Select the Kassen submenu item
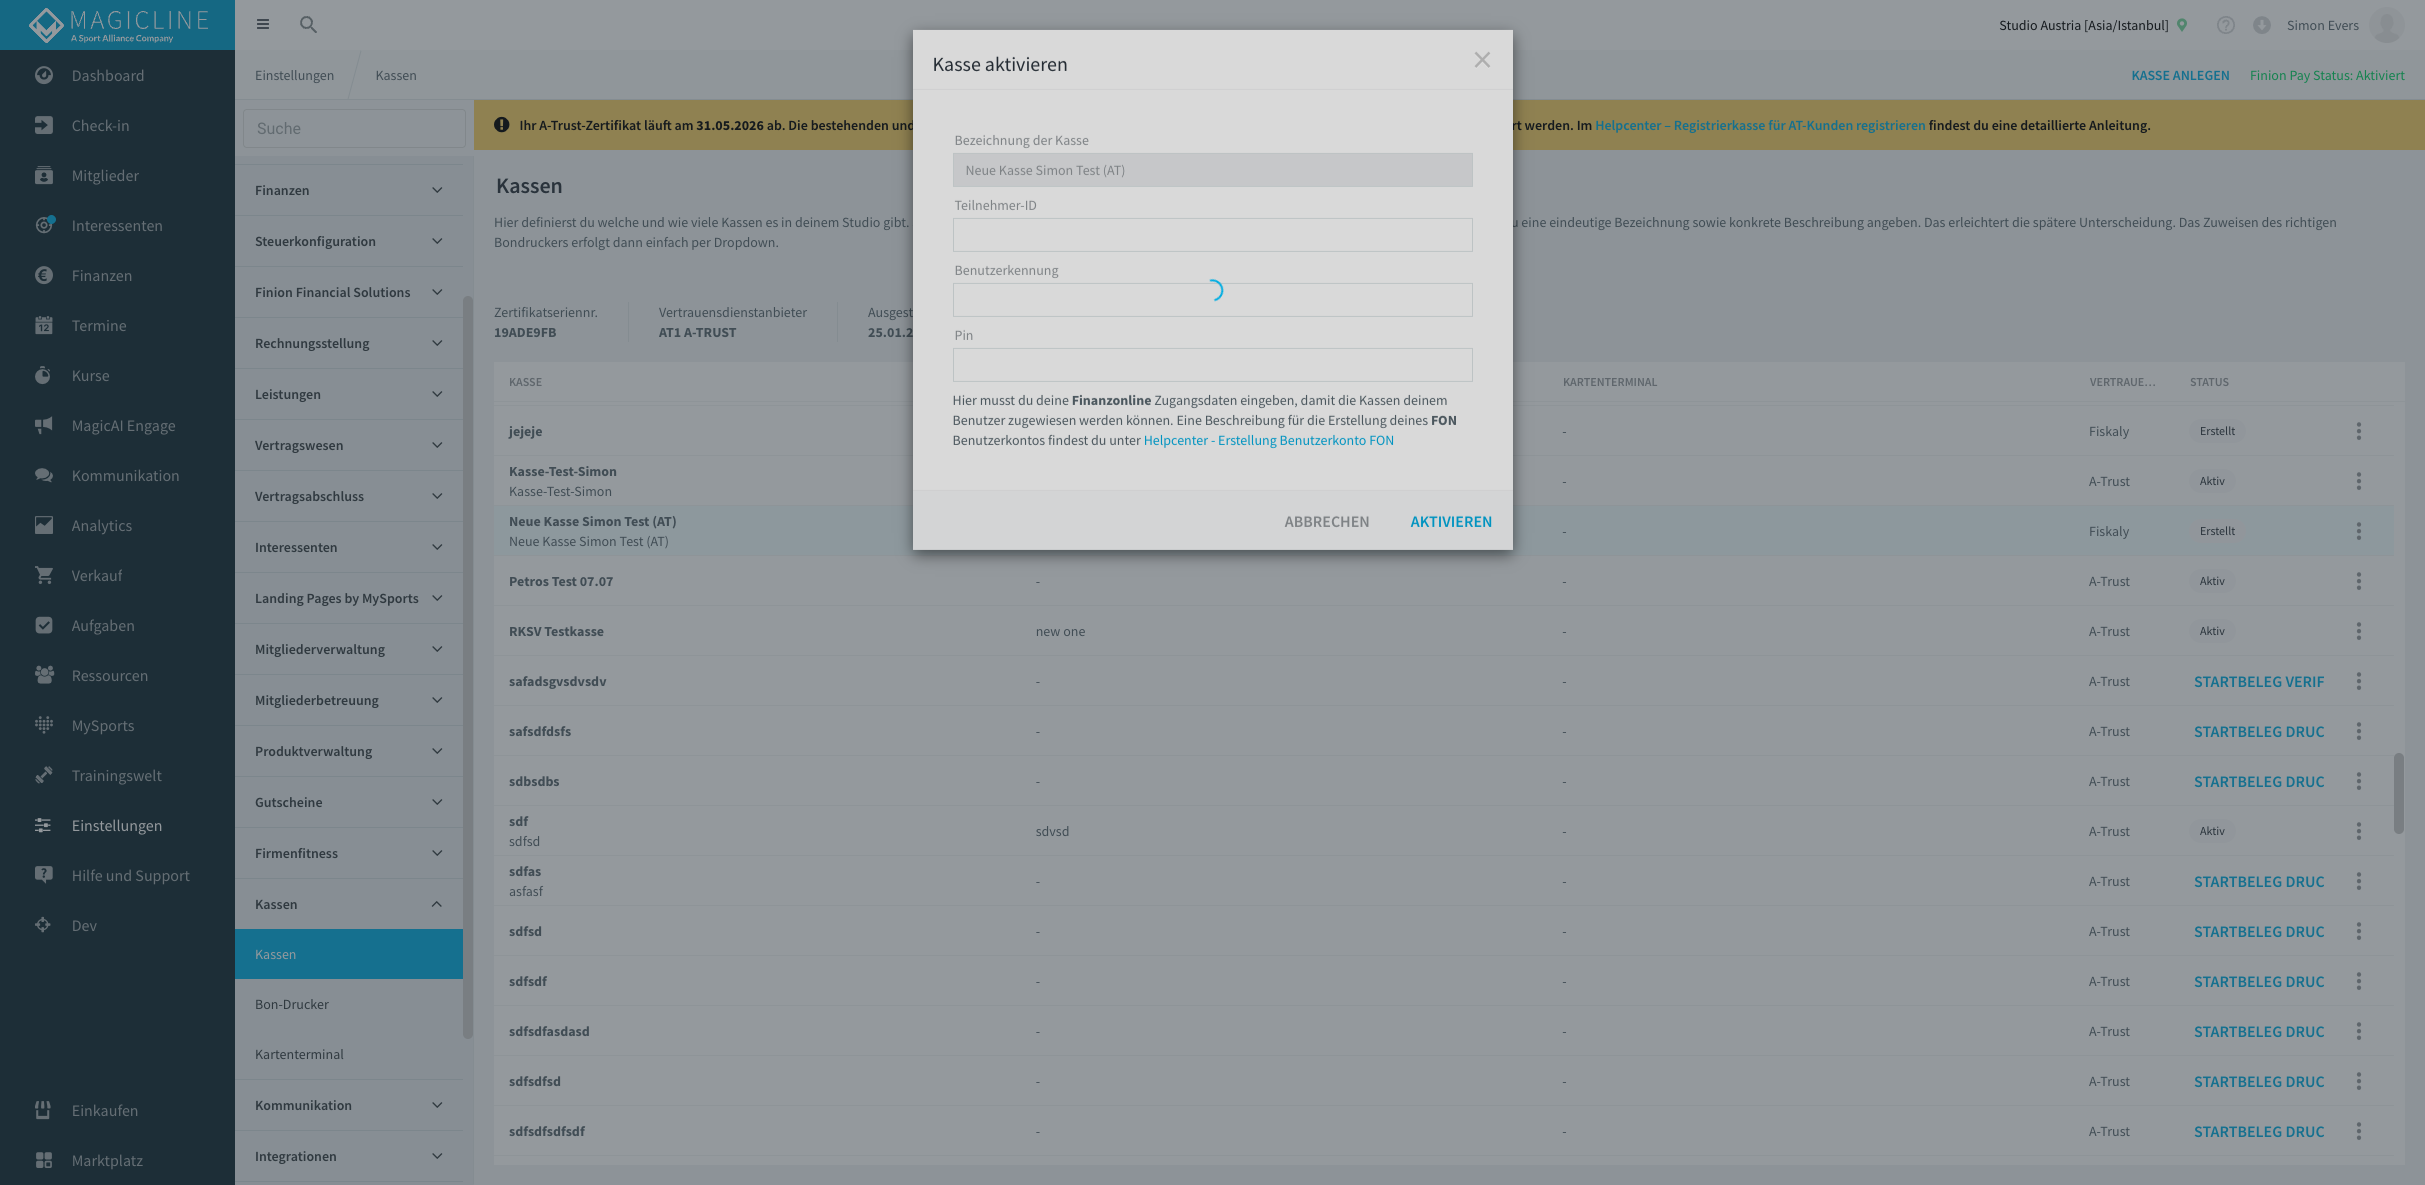Viewport: 2425px width, 1185px height. (349, 954)
